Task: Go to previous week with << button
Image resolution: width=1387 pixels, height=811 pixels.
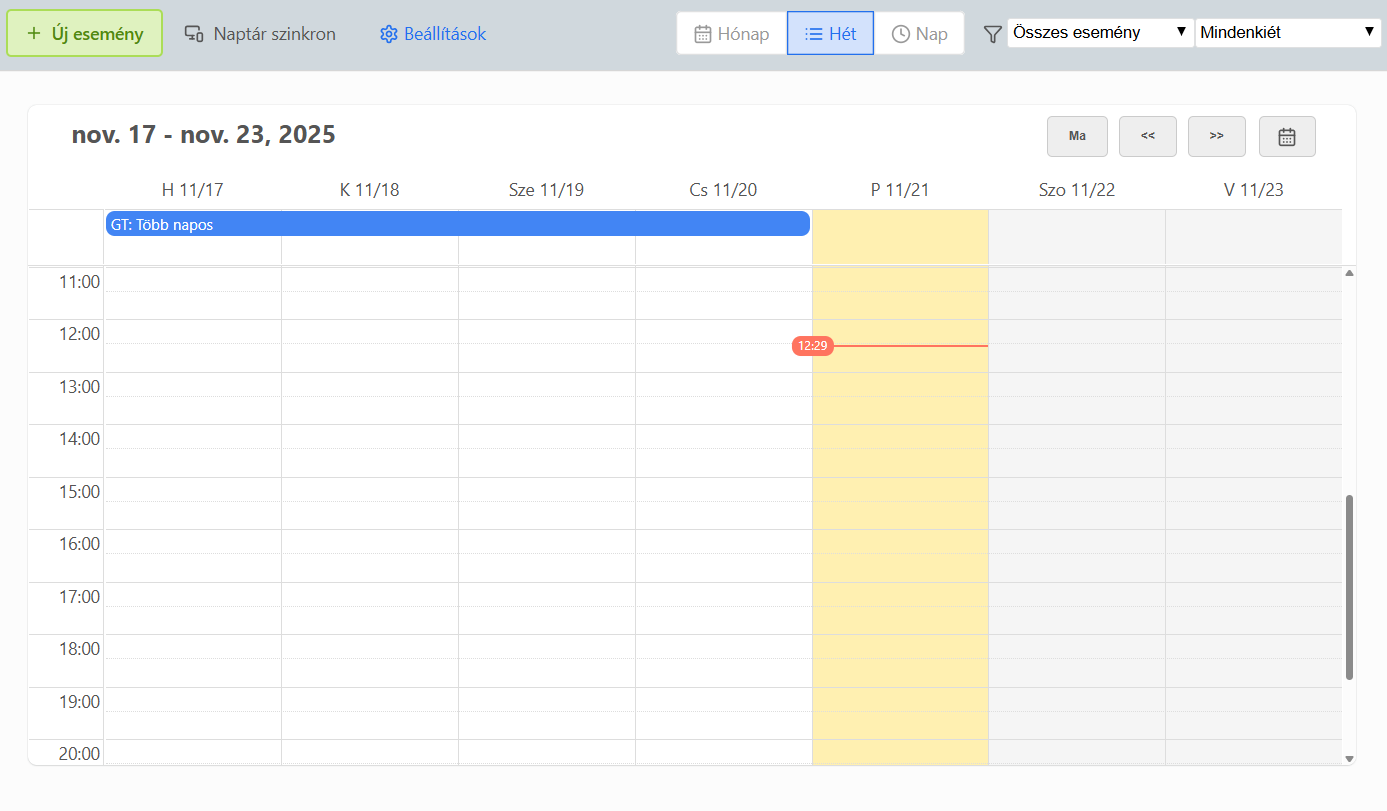Action: point(1147,137)
